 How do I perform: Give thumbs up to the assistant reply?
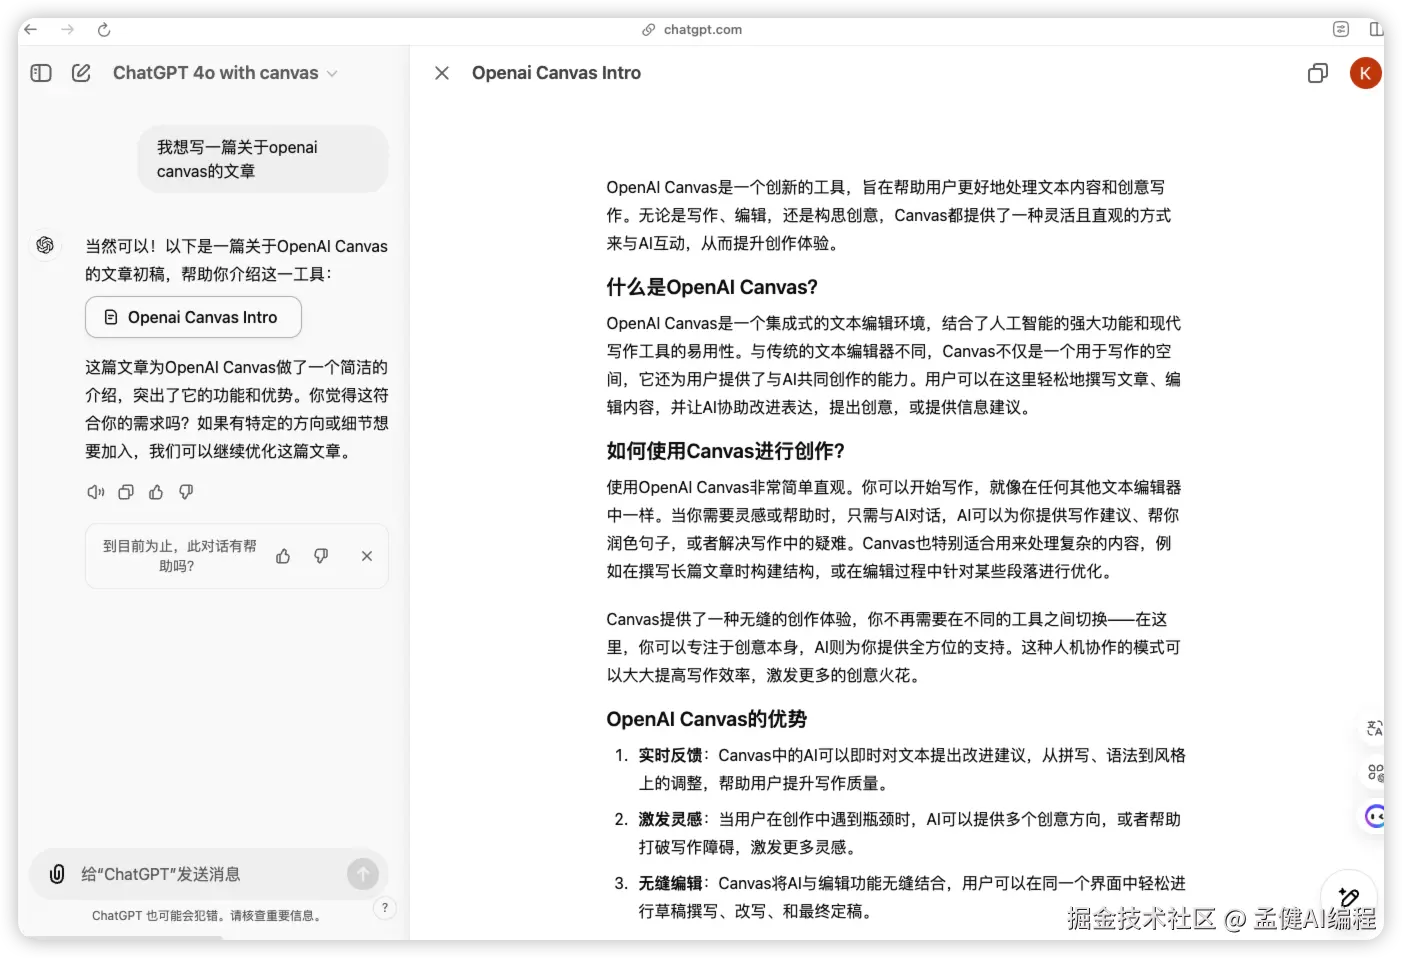tap(156, 492)
